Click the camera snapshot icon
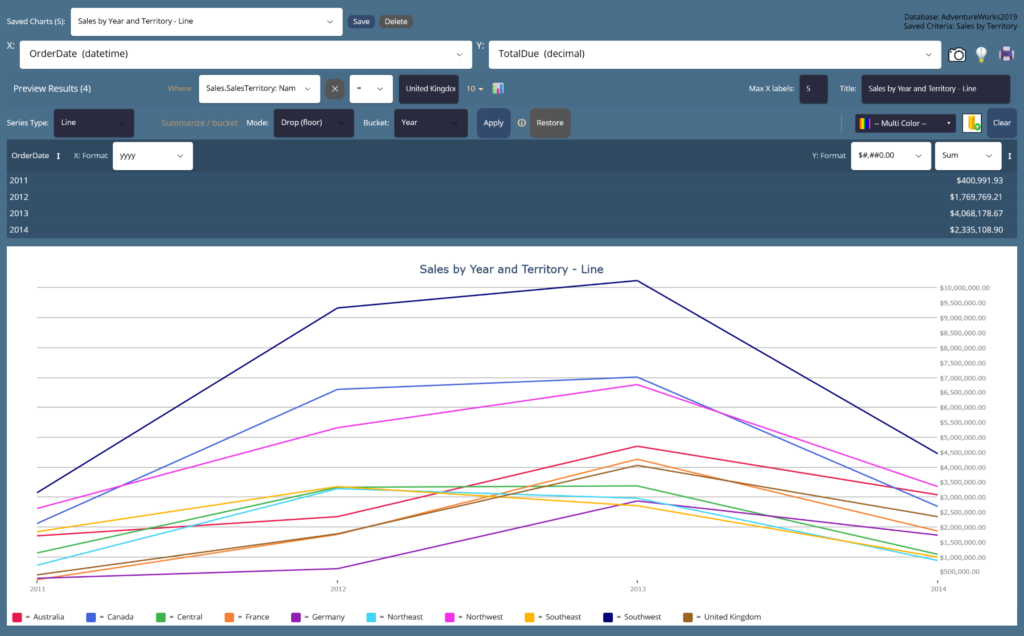 click(x=957, y=55)
